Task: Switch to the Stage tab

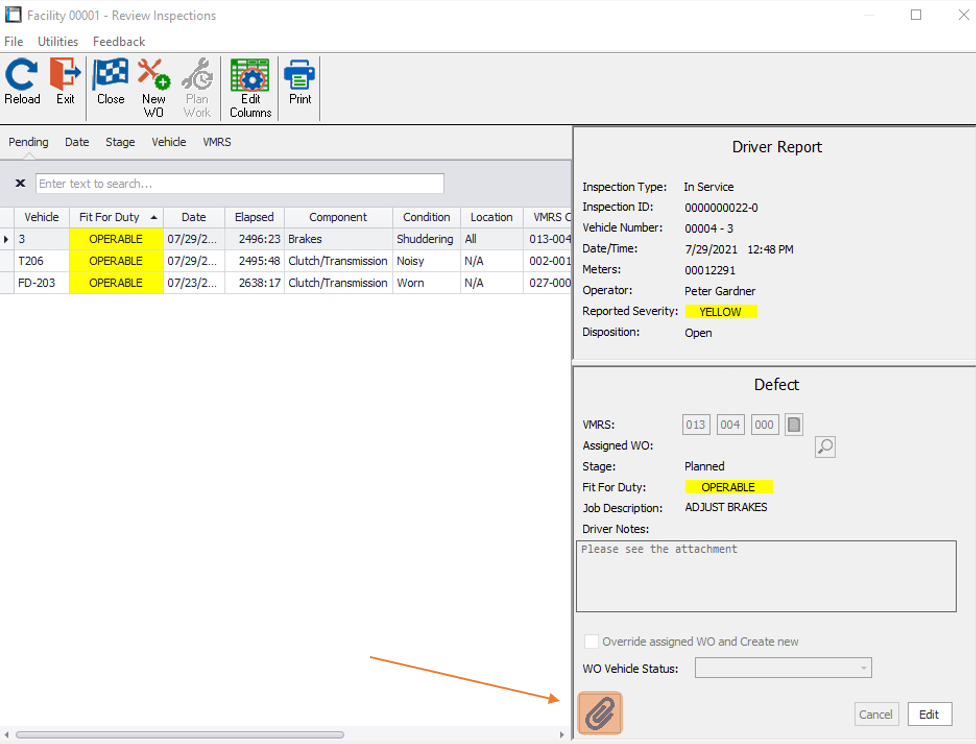Action: (x=120, y=142)
